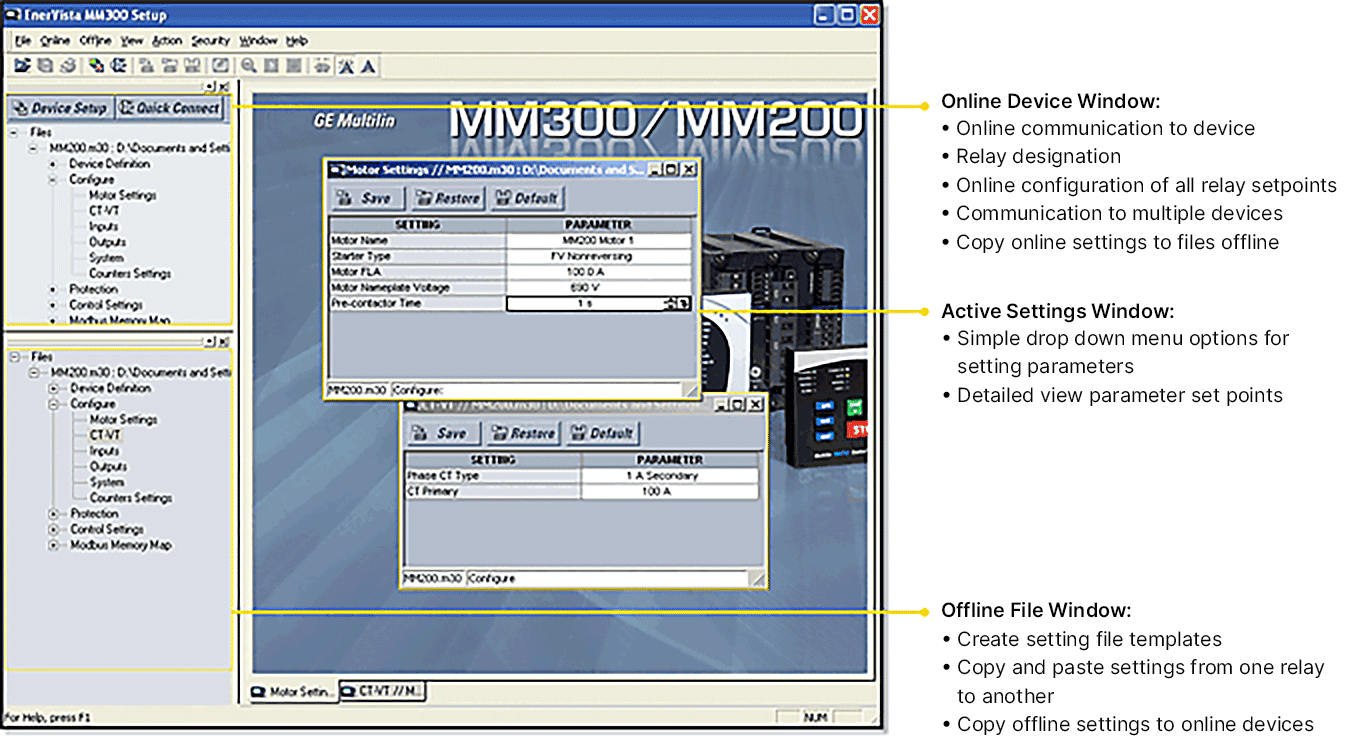Click Default in the CT-VT window
The image size is (1354, 746).
pos(603,434)
